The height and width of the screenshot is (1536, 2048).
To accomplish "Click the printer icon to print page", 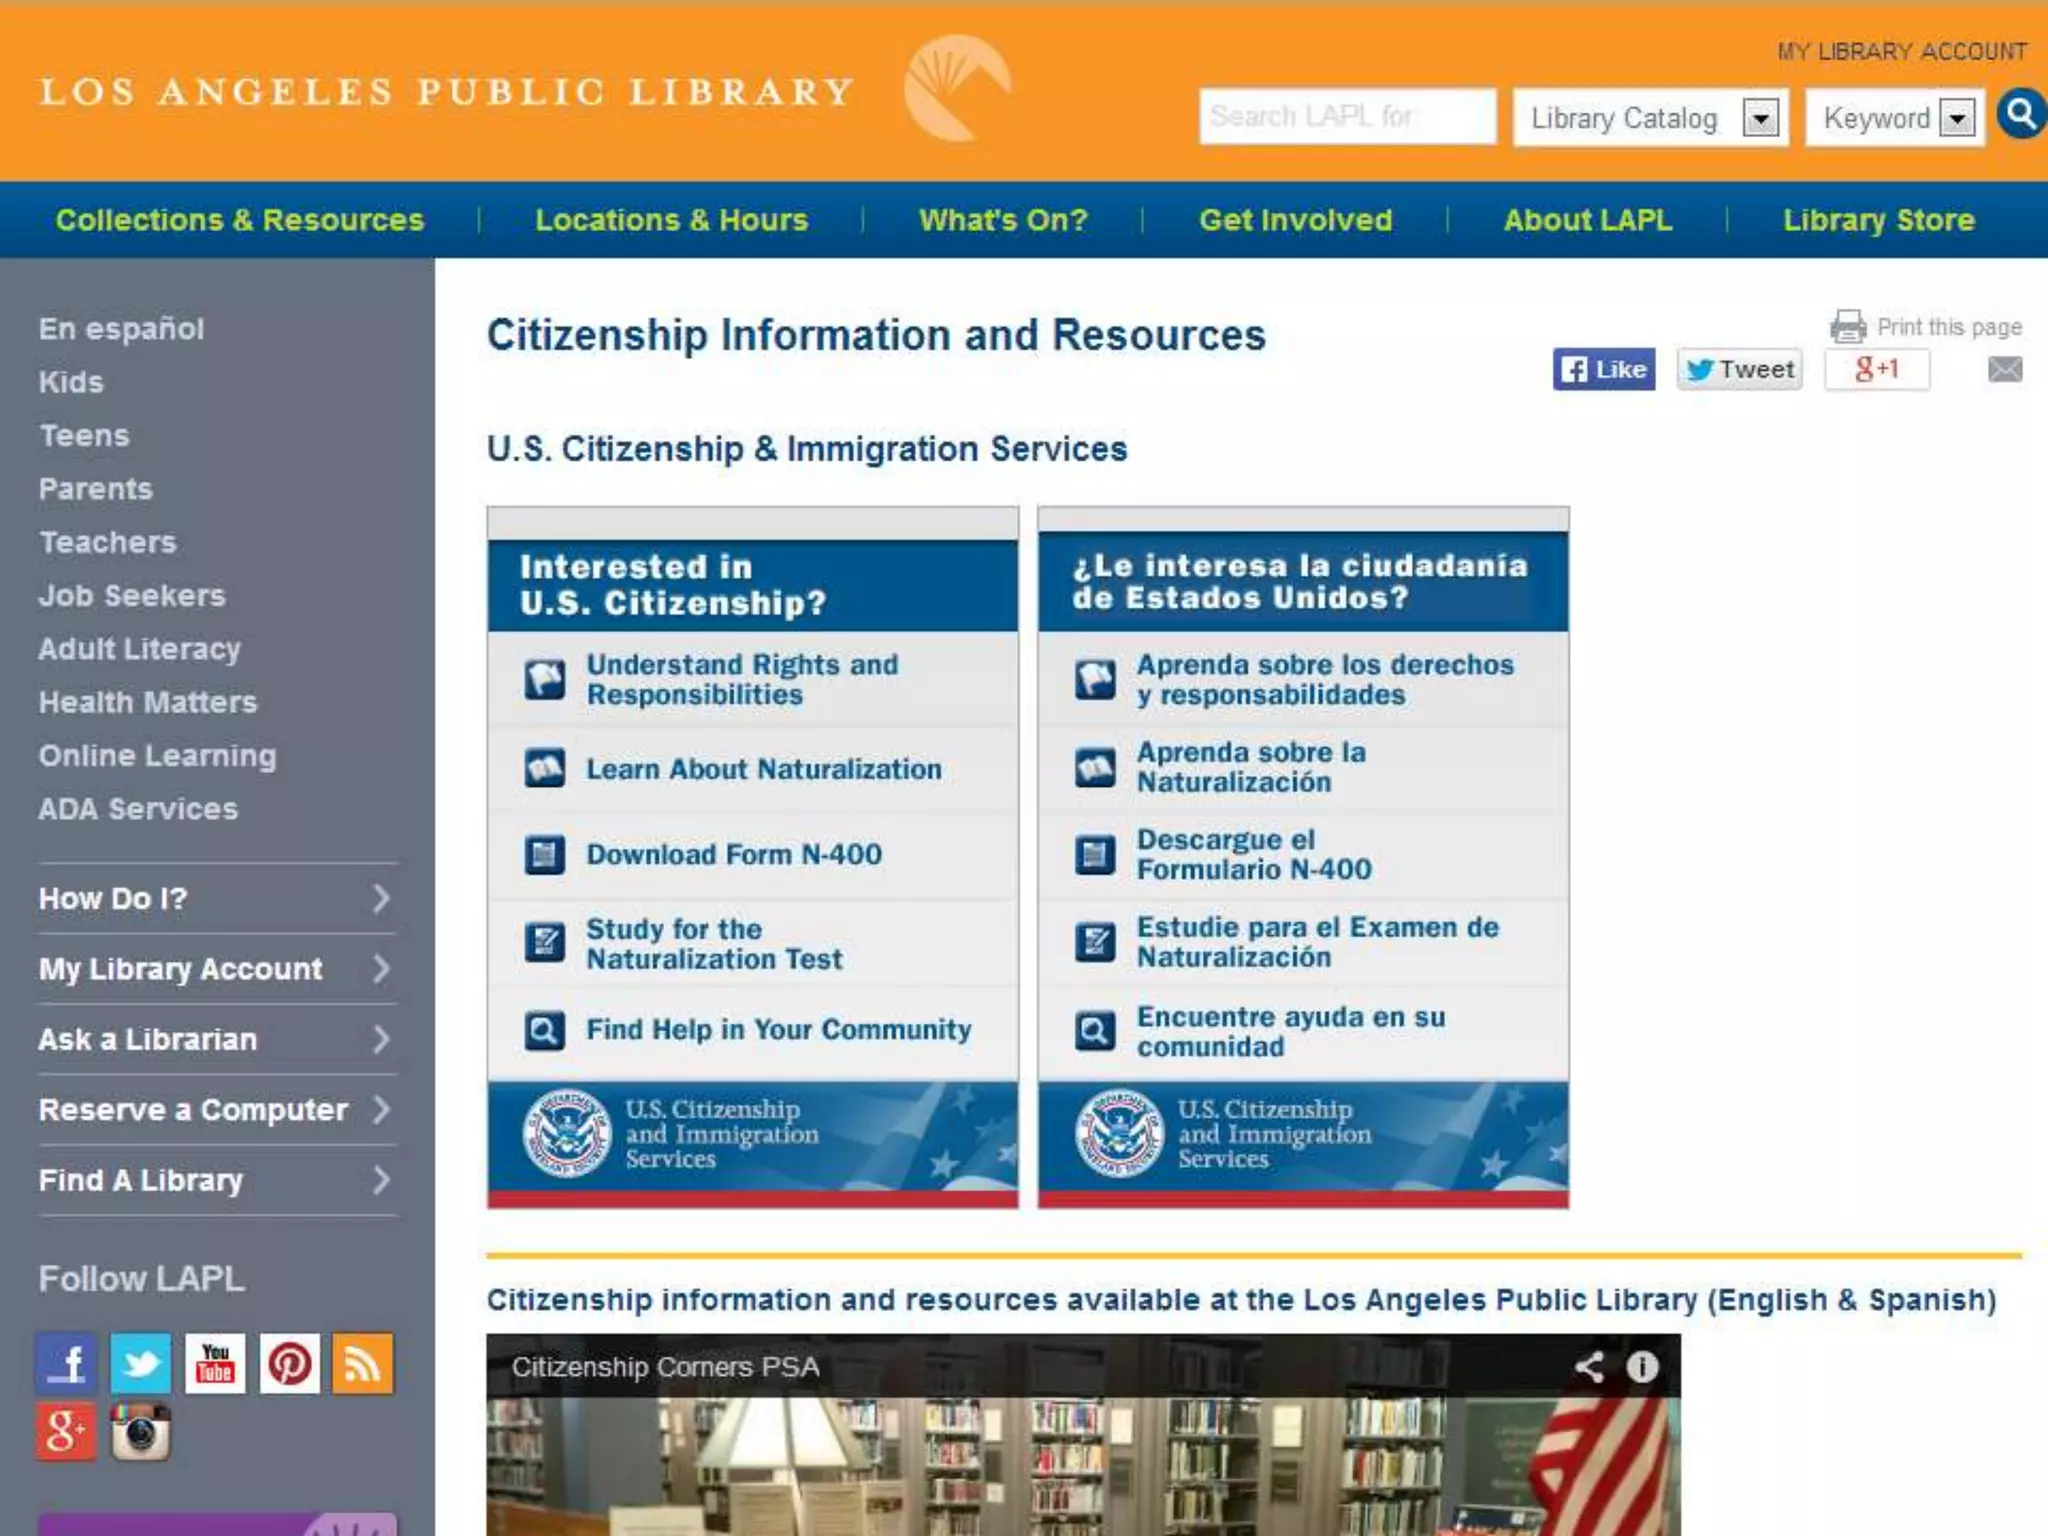I will pos(1848,327).
